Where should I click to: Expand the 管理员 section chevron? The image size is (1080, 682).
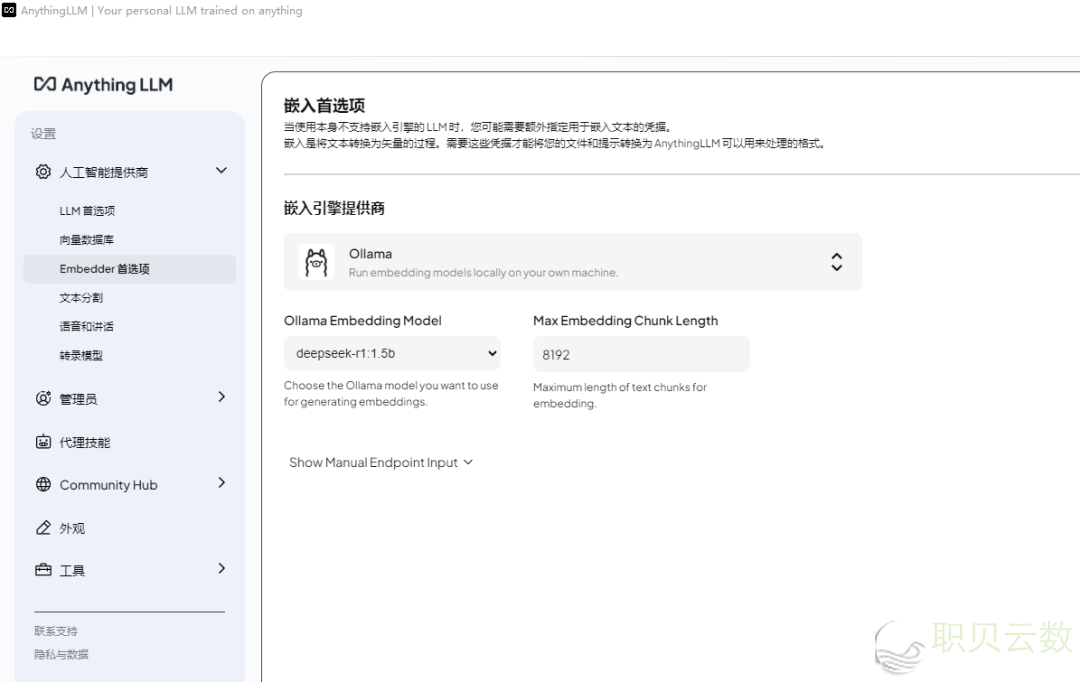point(221,397)
